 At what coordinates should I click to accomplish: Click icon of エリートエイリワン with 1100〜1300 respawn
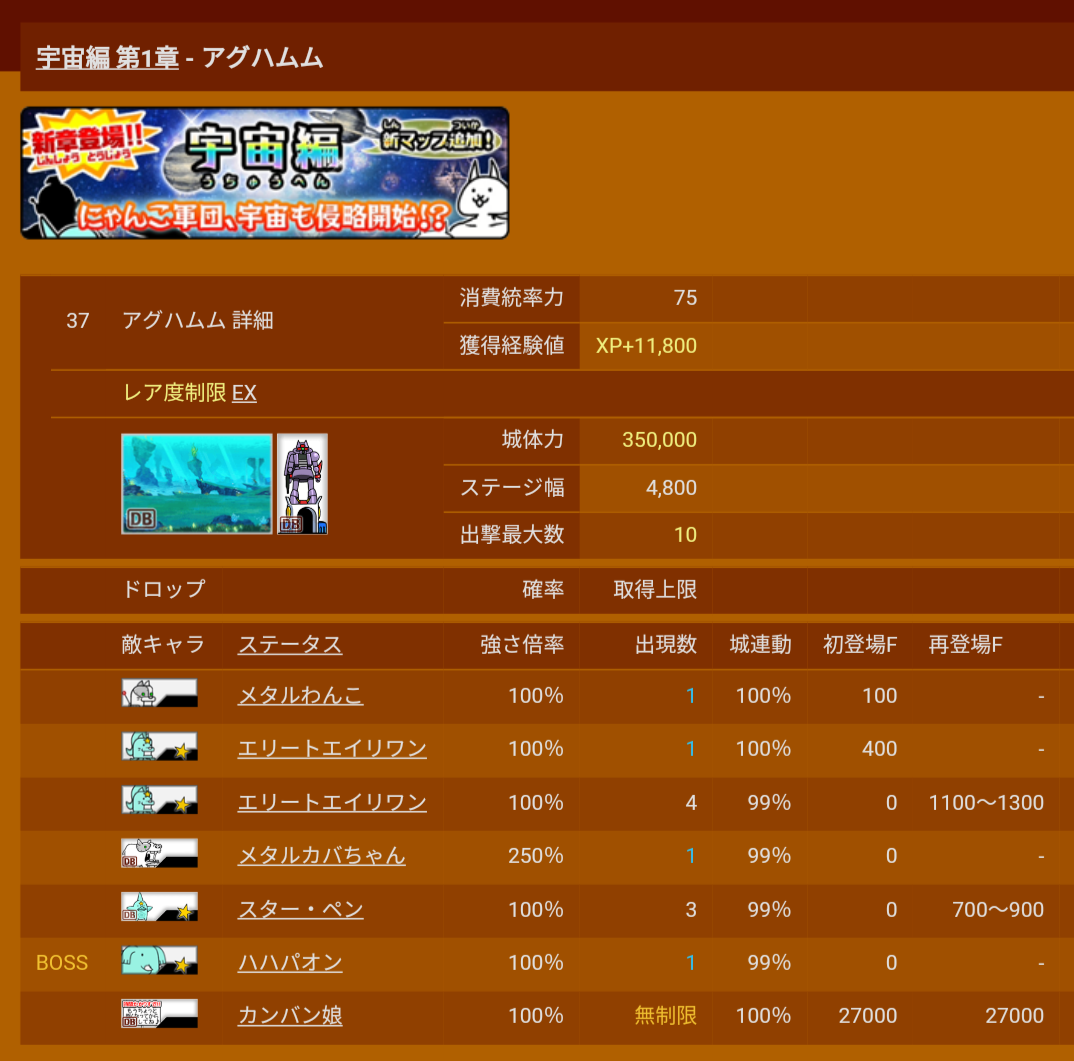click(x=160, y=799)
